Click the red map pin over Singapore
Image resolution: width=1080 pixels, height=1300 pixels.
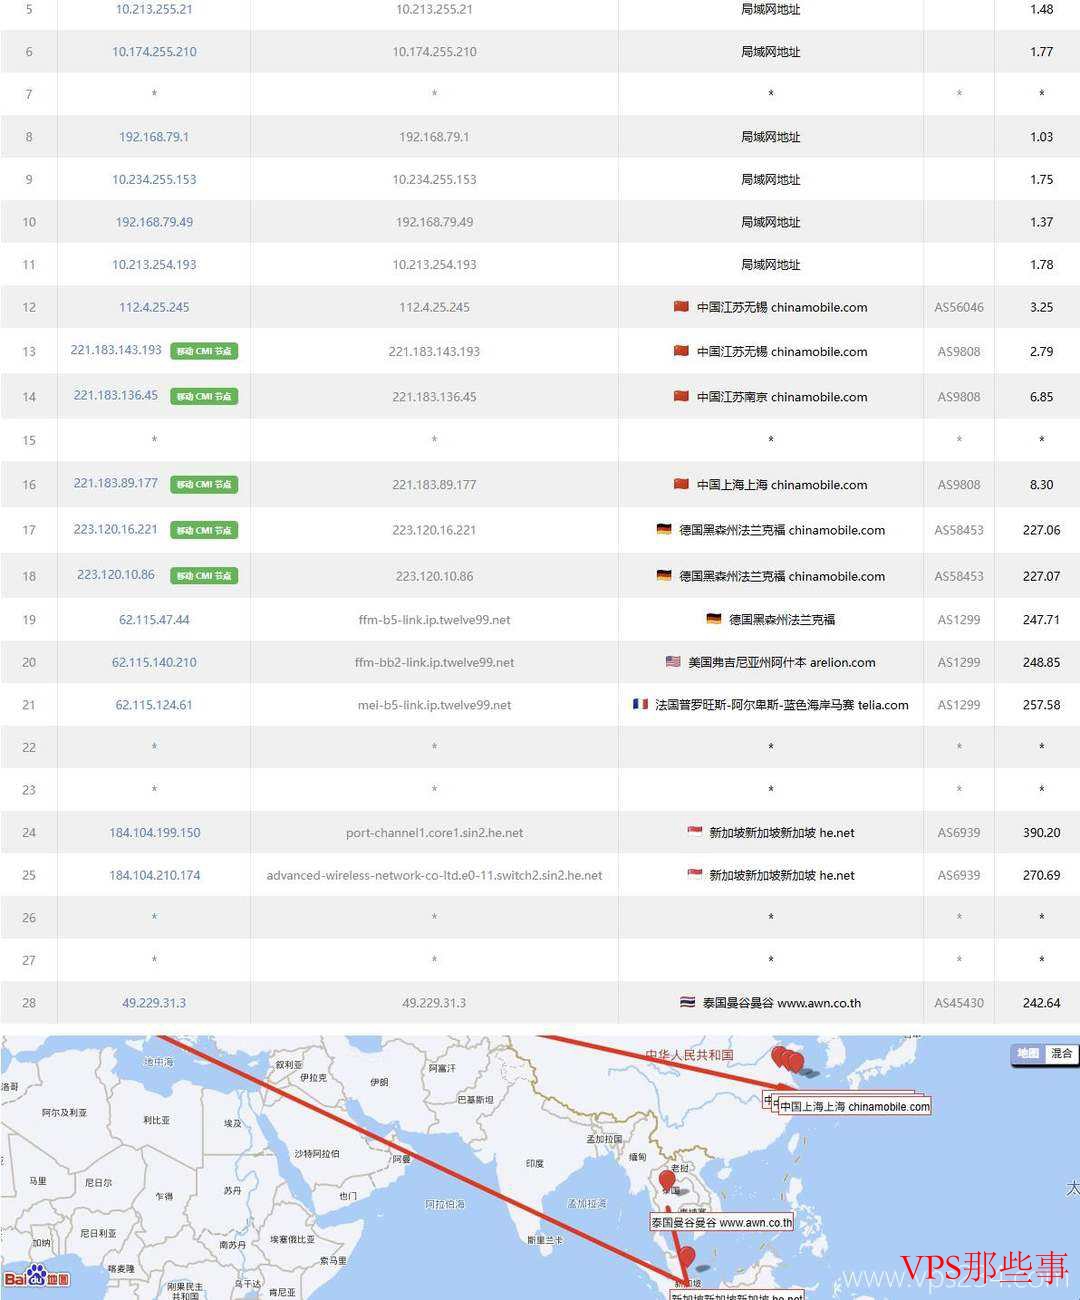click(686, 1258)
